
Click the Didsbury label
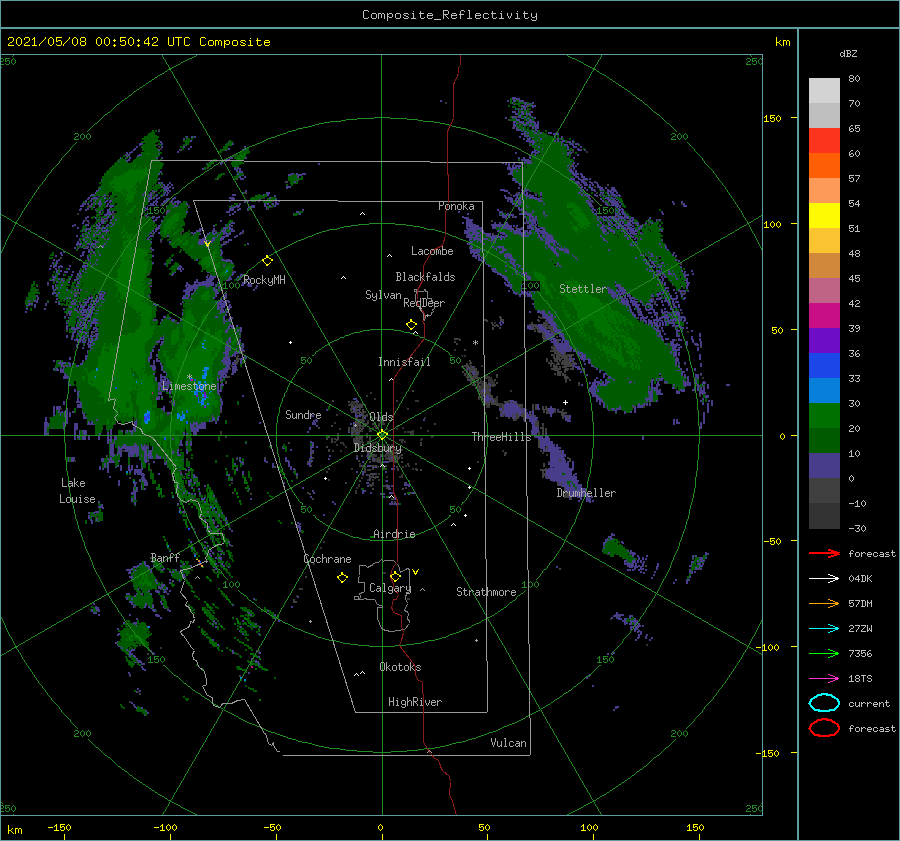(378, 448)
